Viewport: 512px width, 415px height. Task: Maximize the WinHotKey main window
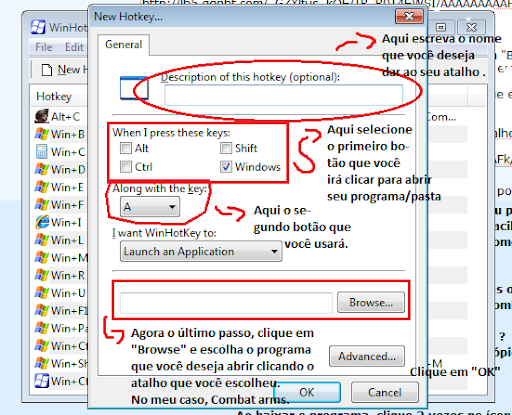tap(441, 27)
